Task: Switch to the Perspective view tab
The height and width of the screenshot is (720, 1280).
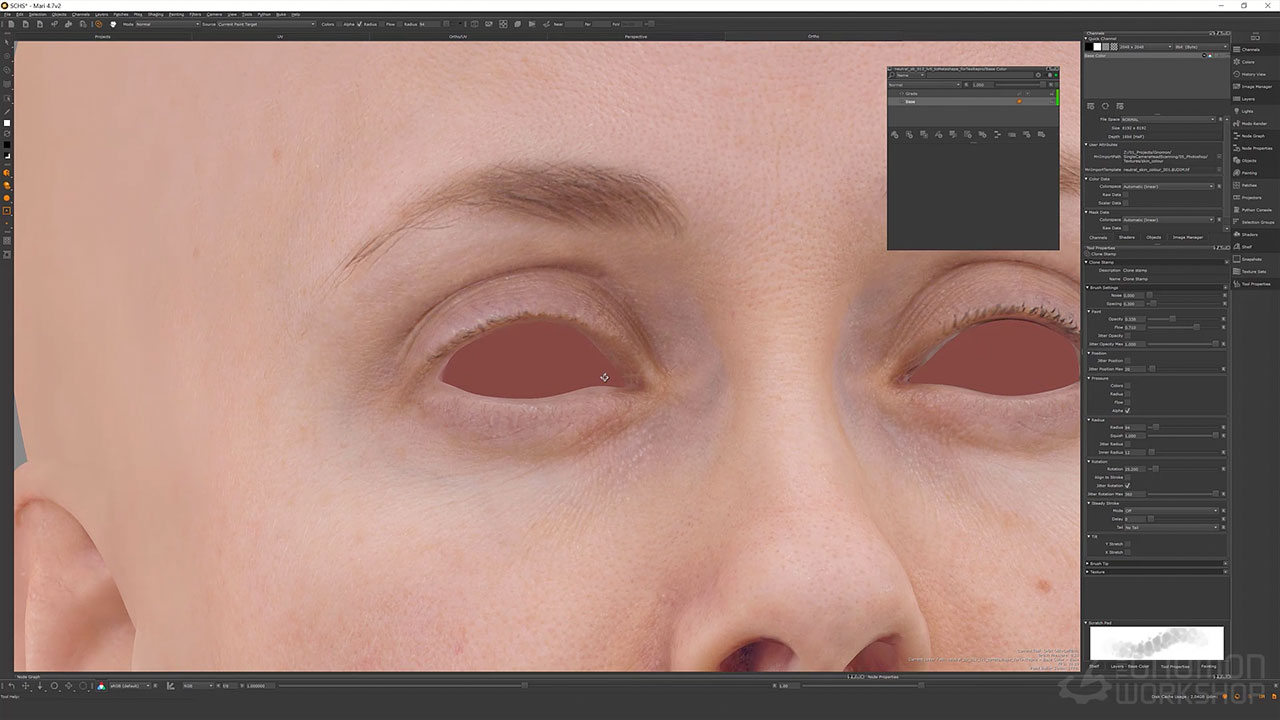Action: click(x=635, y=36)
